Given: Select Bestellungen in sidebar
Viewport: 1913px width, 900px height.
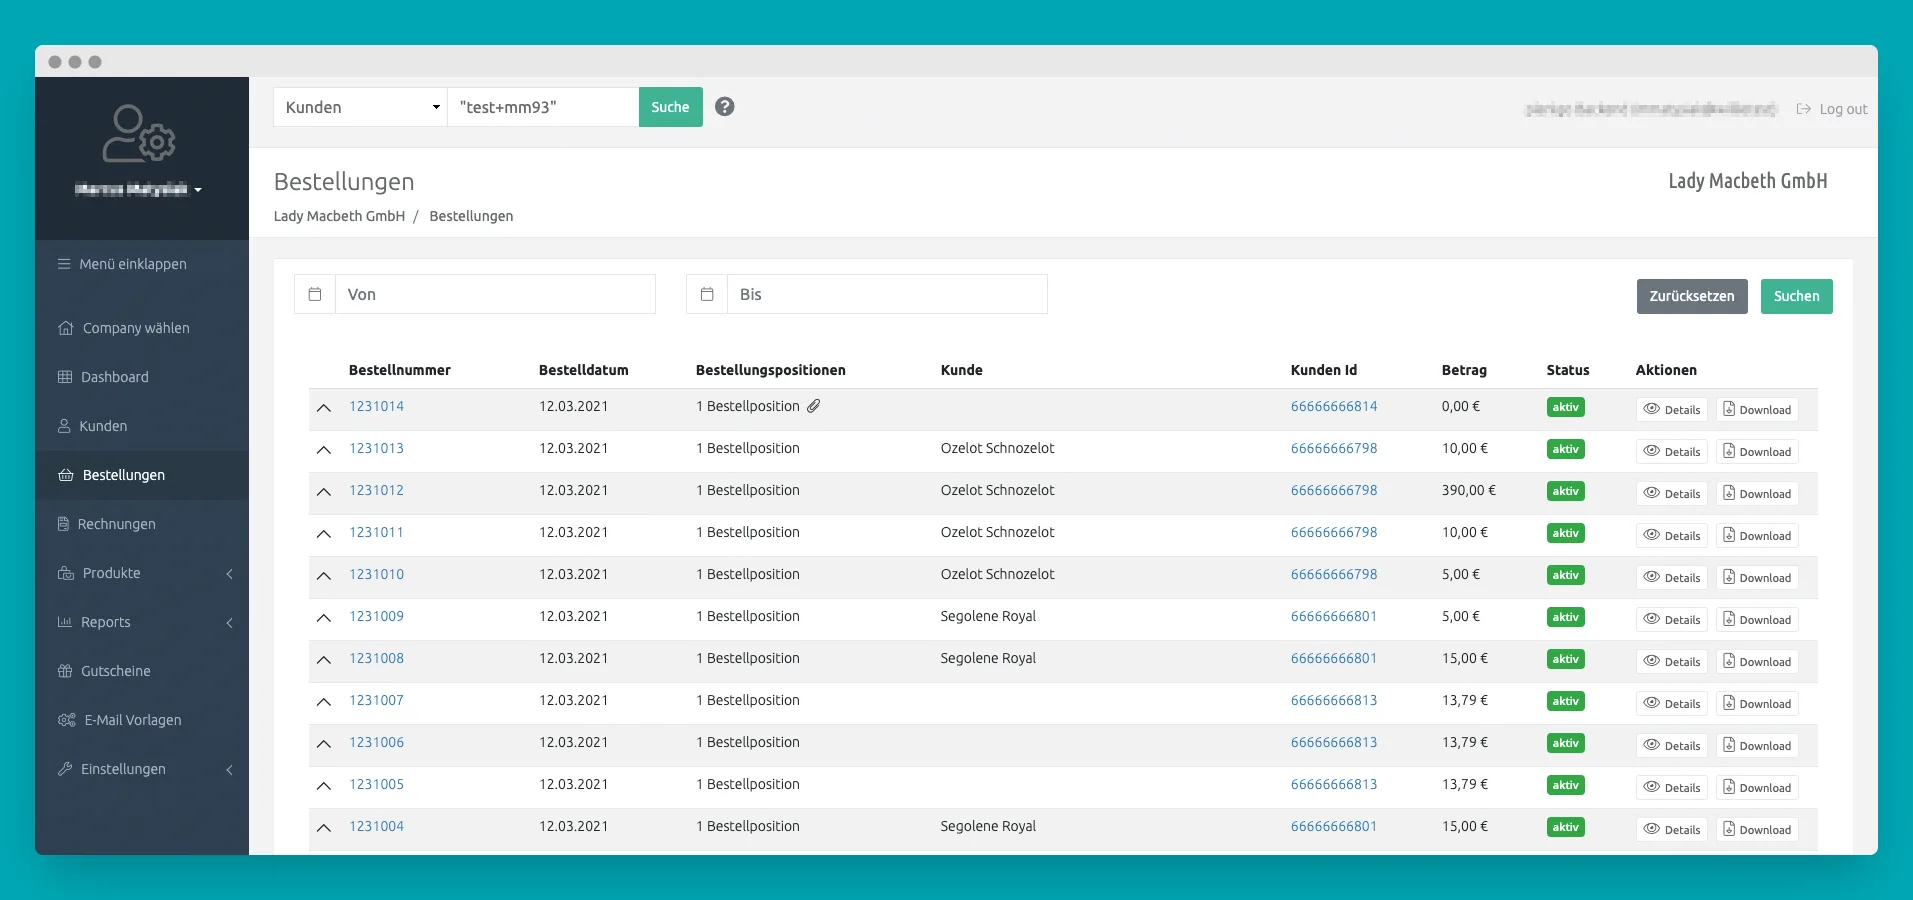Looking at the screenshot, I should (x=142, y=475).
